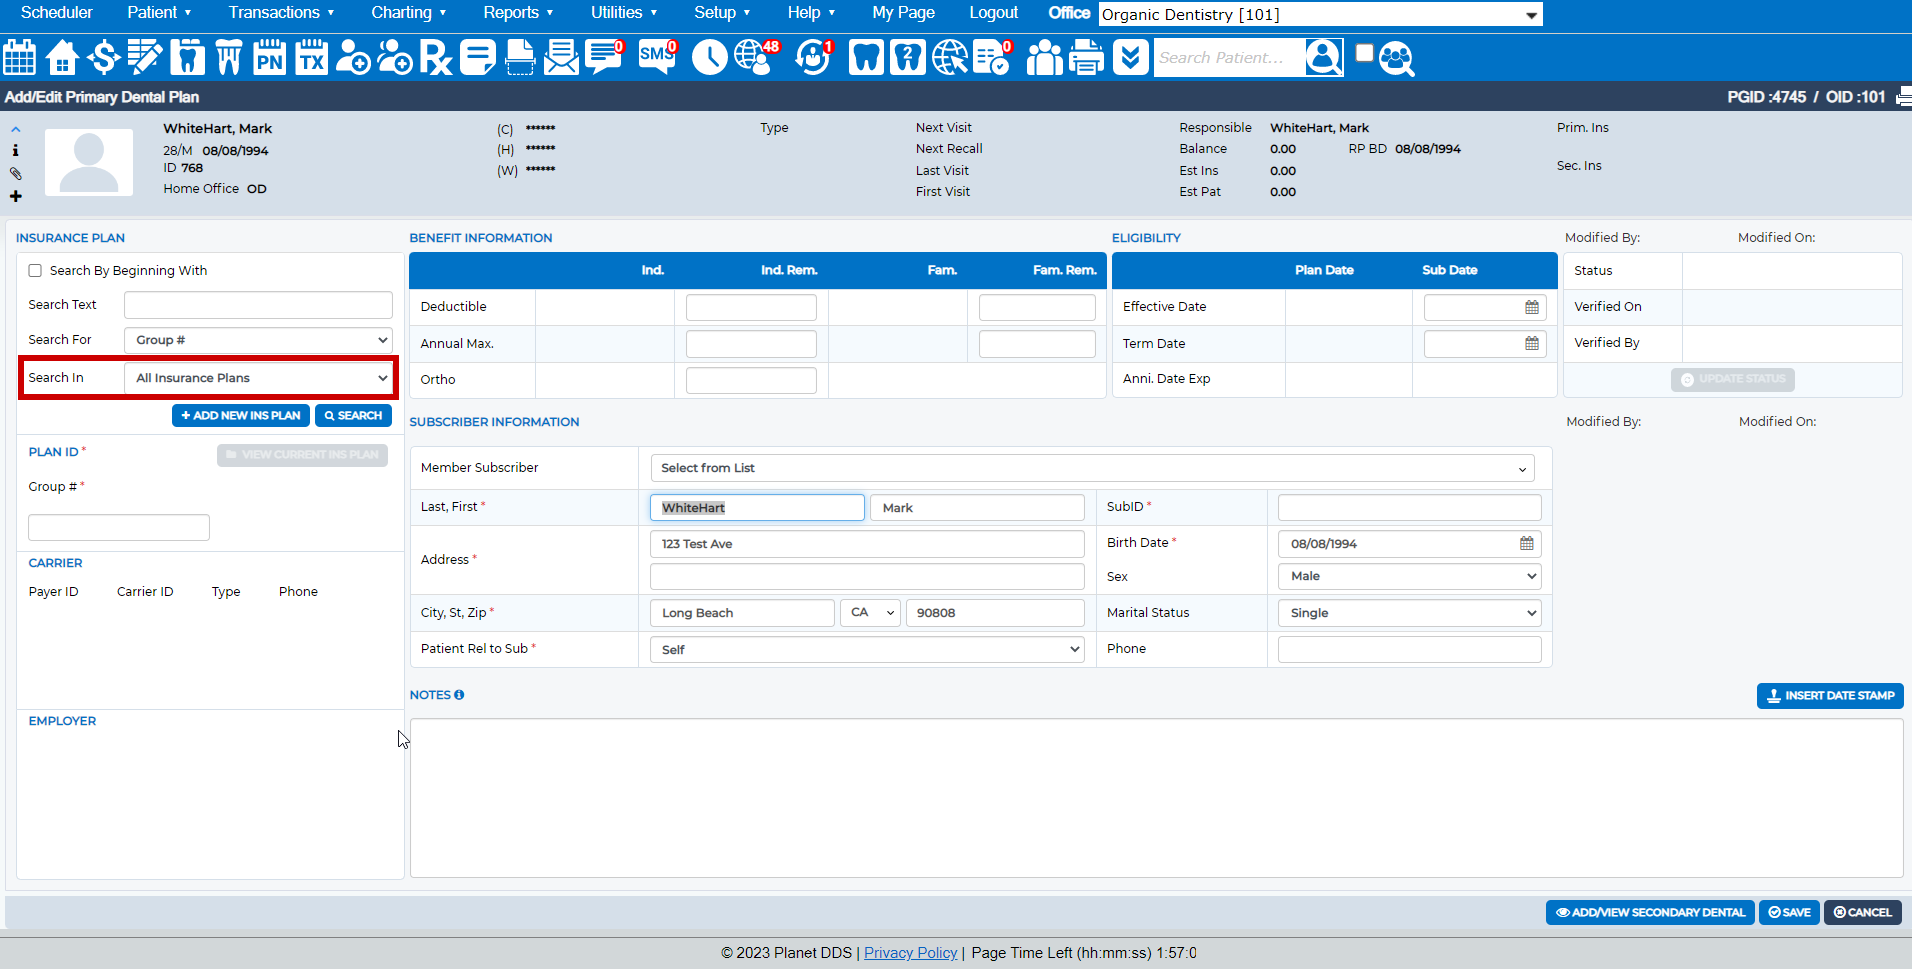
Task: Open the state CA dropdown
Action: click(871, 612)
